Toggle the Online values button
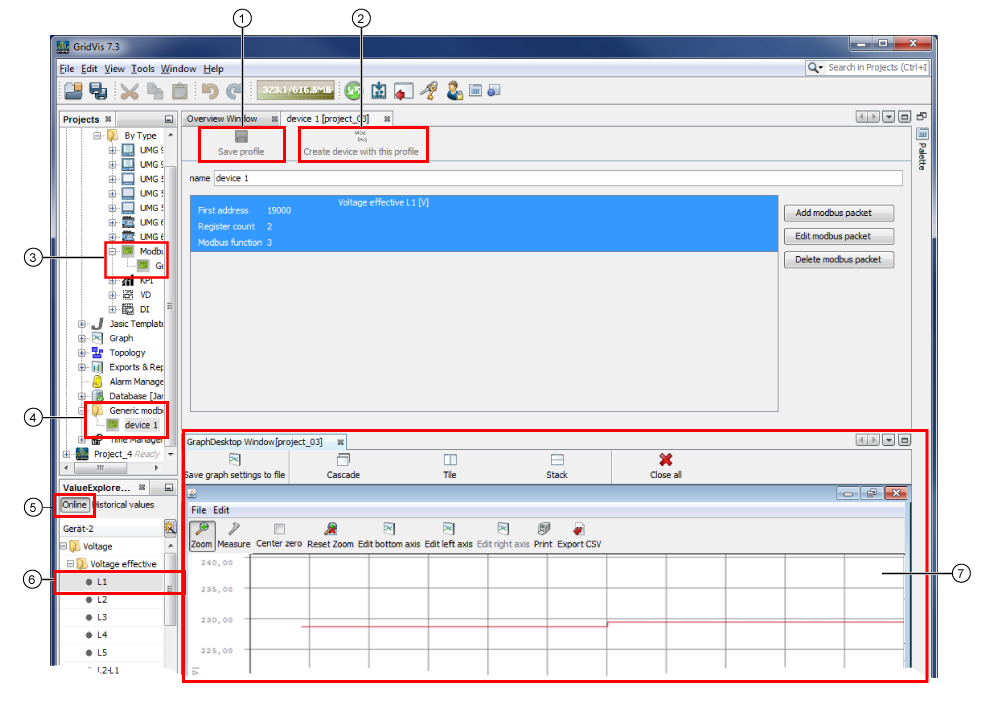 click(75, 504)
